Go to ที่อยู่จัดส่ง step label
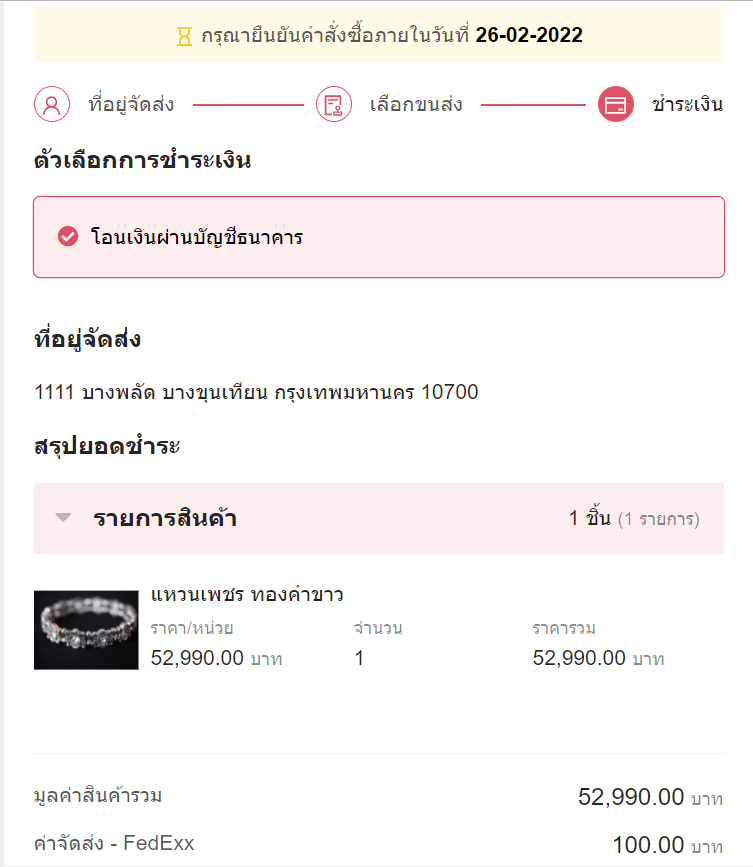753x867 pixels. 131,104
